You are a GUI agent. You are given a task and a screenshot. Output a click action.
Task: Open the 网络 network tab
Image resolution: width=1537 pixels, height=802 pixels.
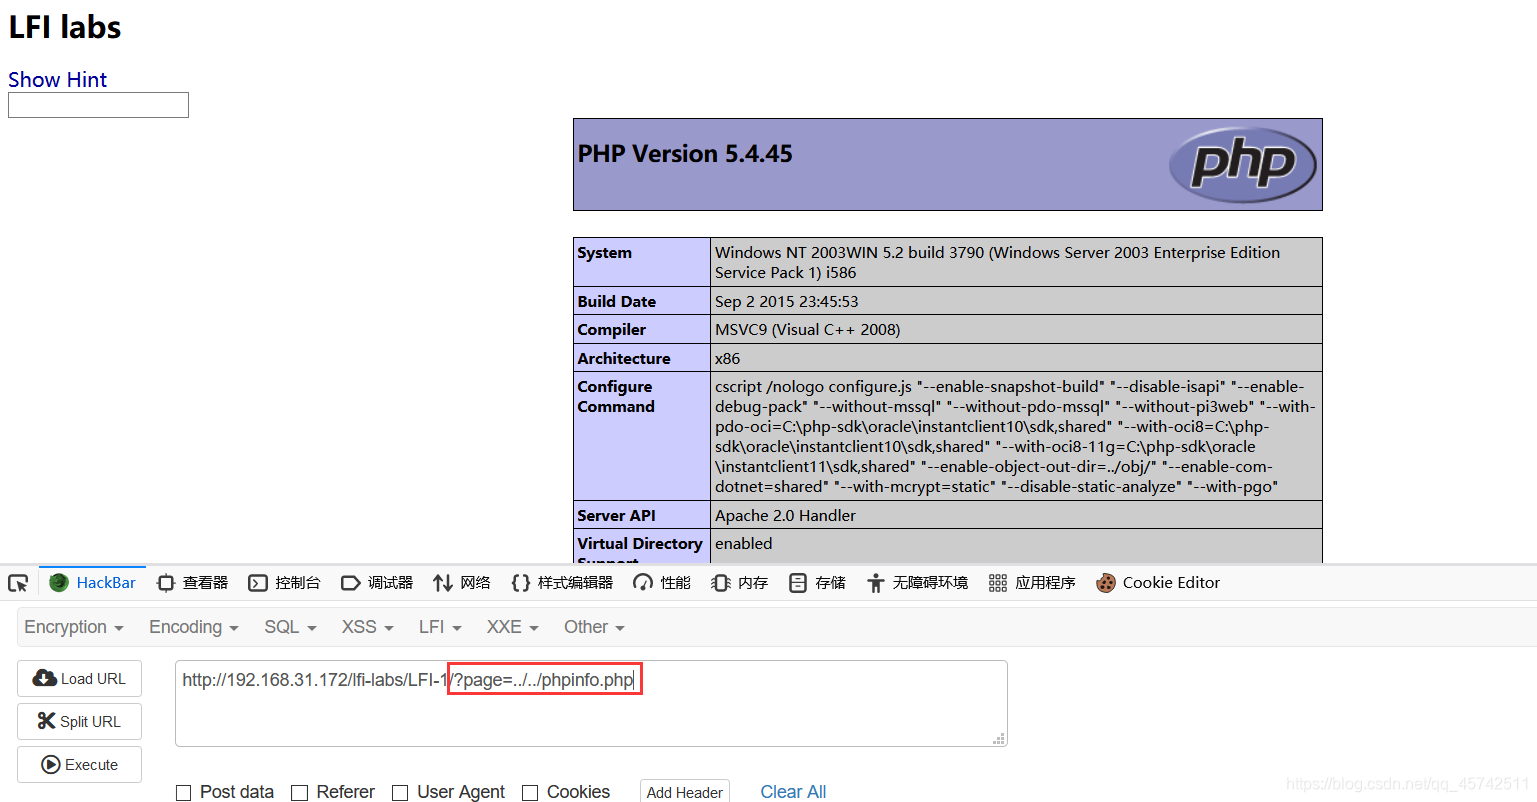462,583
